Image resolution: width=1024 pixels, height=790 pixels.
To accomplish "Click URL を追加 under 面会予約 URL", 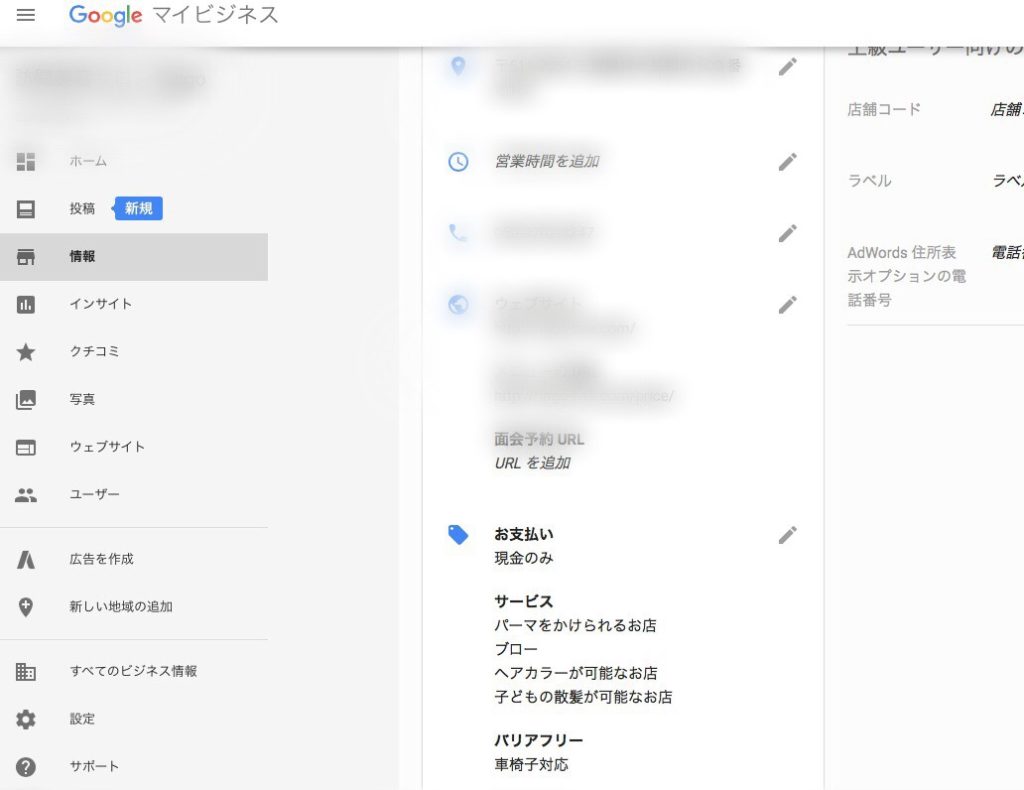I will [532, 463].
